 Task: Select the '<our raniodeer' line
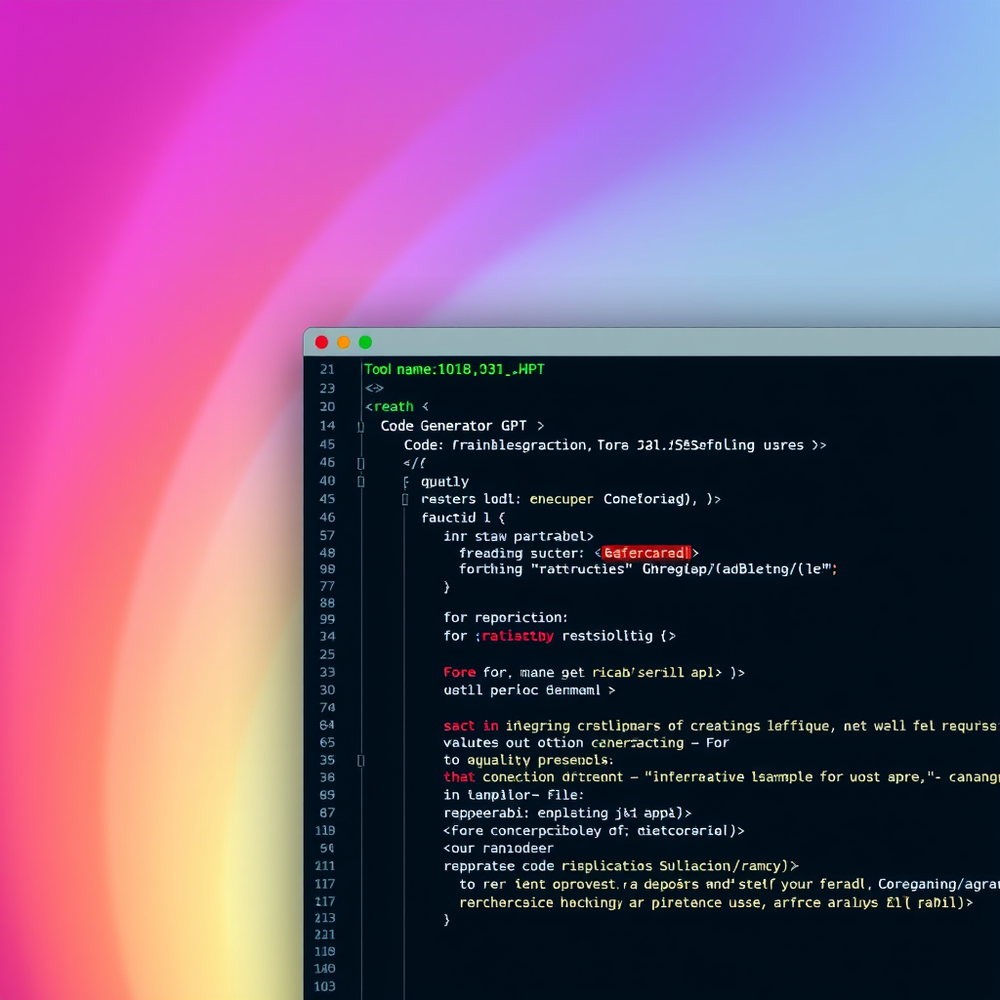[x=498, y=848]
